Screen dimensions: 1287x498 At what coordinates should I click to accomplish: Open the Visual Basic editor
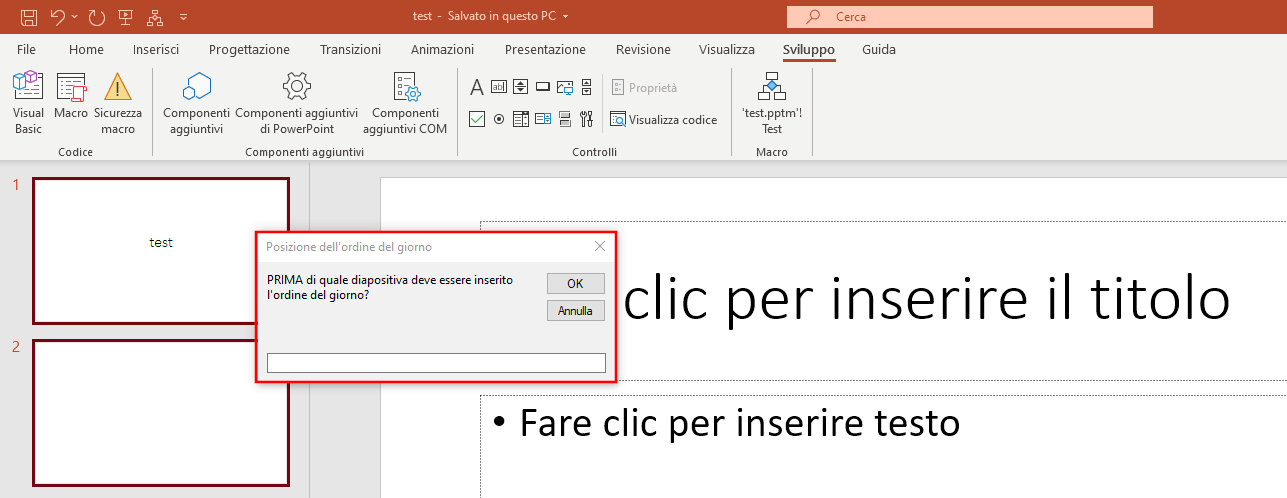point(28,103)
